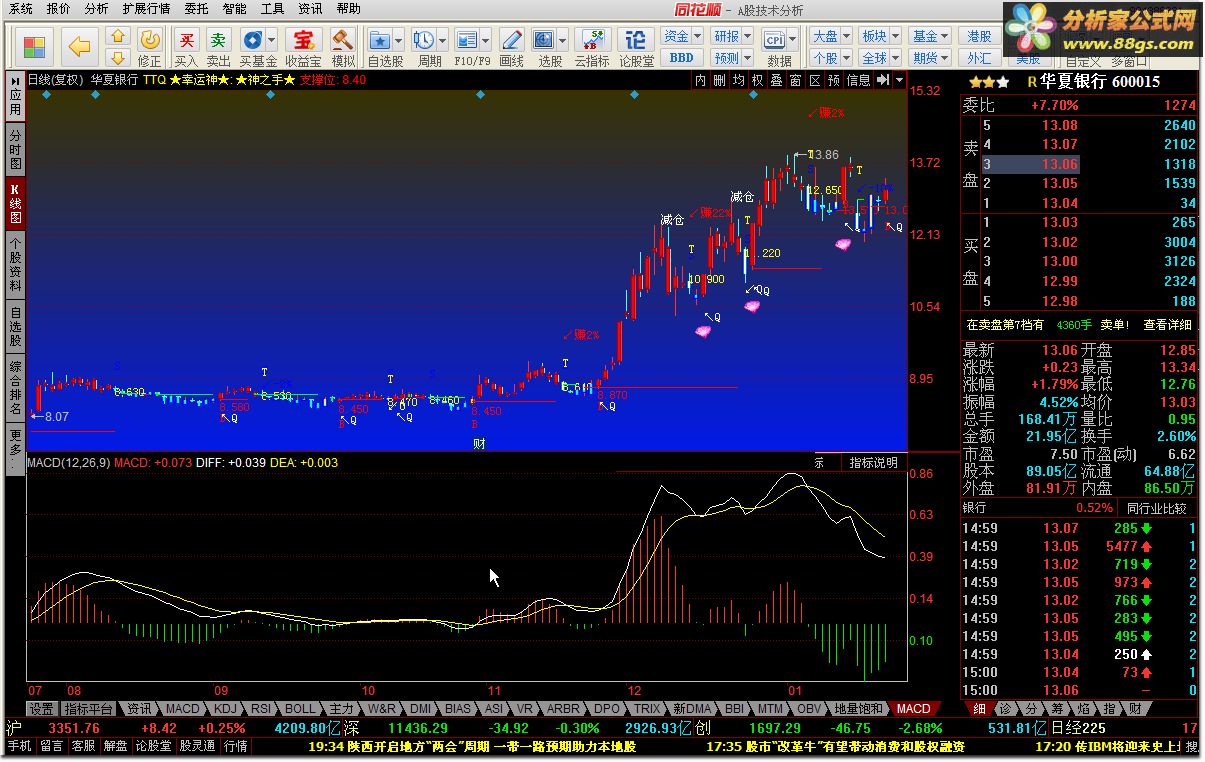The image size is (1205, 762).
Task: Click the chart collapse arrow next to 信息
Action: 883,80
